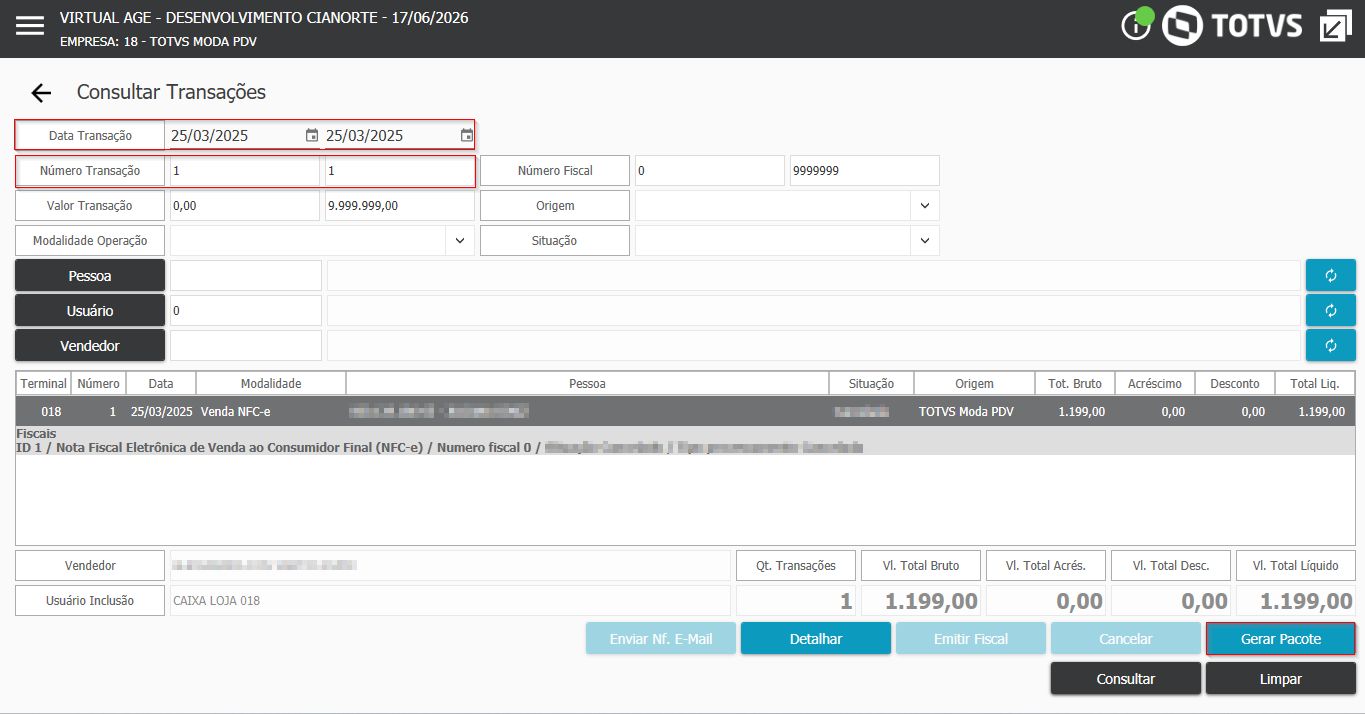Expand the Modalidade Operação dropdown

click(x=459, y=241)
